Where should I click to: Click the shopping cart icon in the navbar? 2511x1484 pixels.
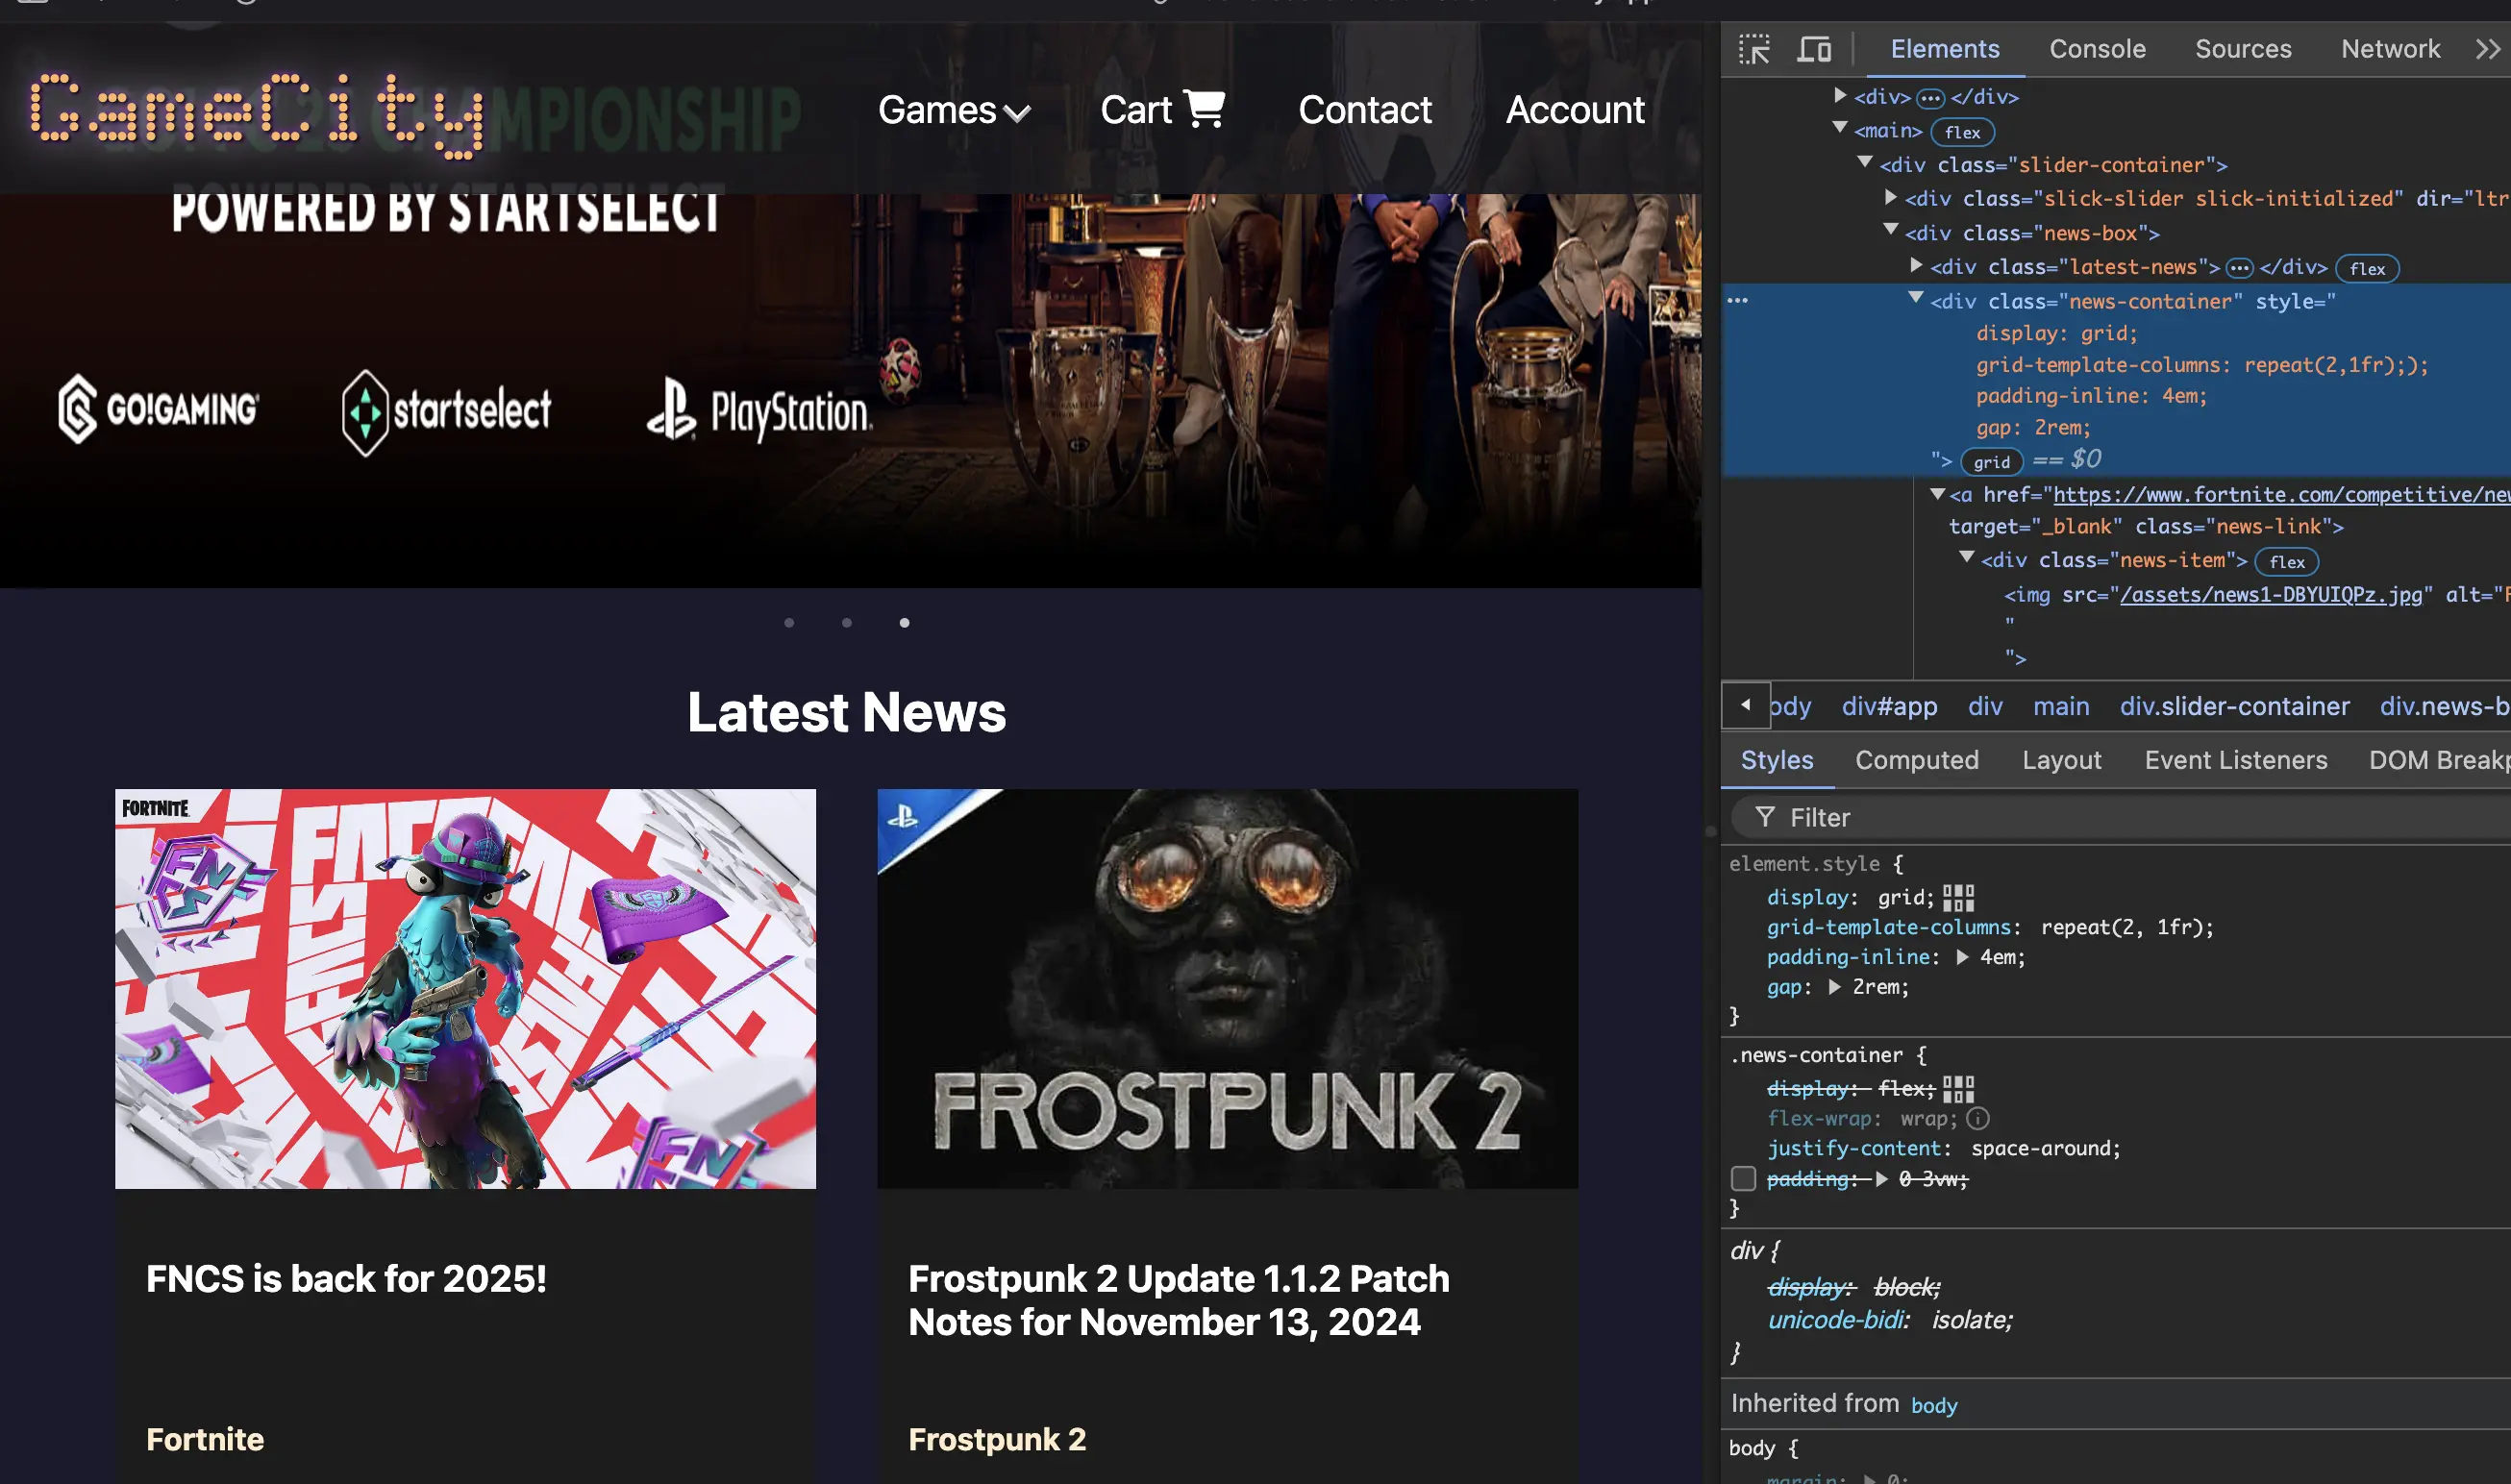pos(1204,109)
